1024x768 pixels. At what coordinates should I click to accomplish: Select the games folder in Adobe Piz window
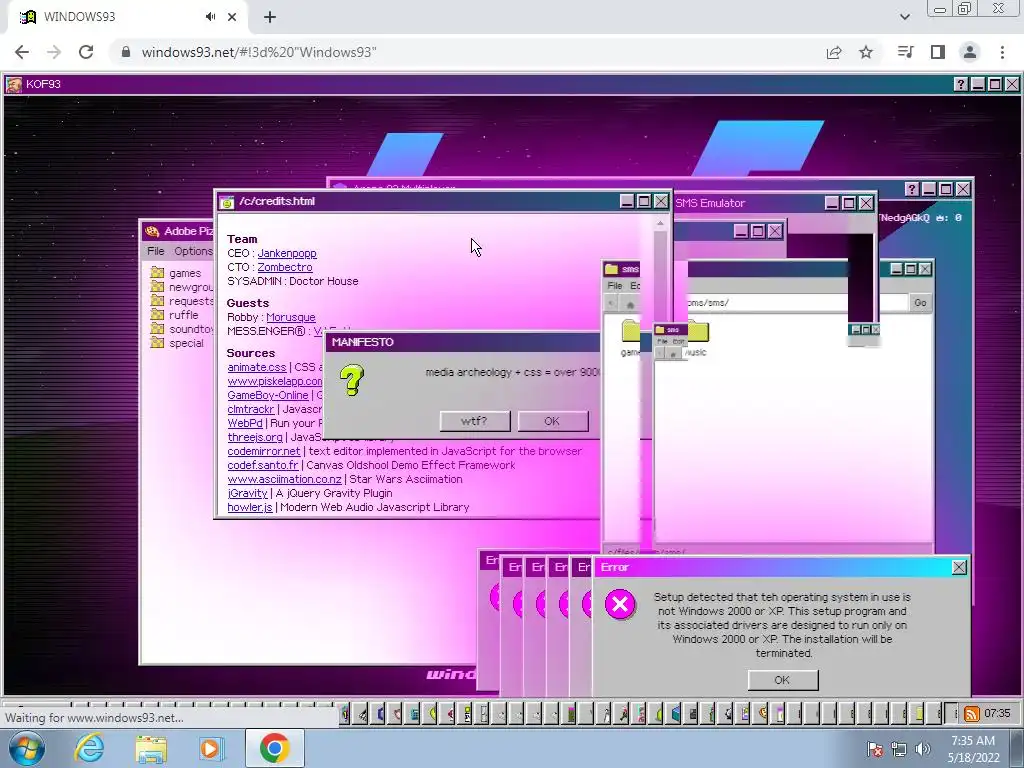(x=176, y=273)
